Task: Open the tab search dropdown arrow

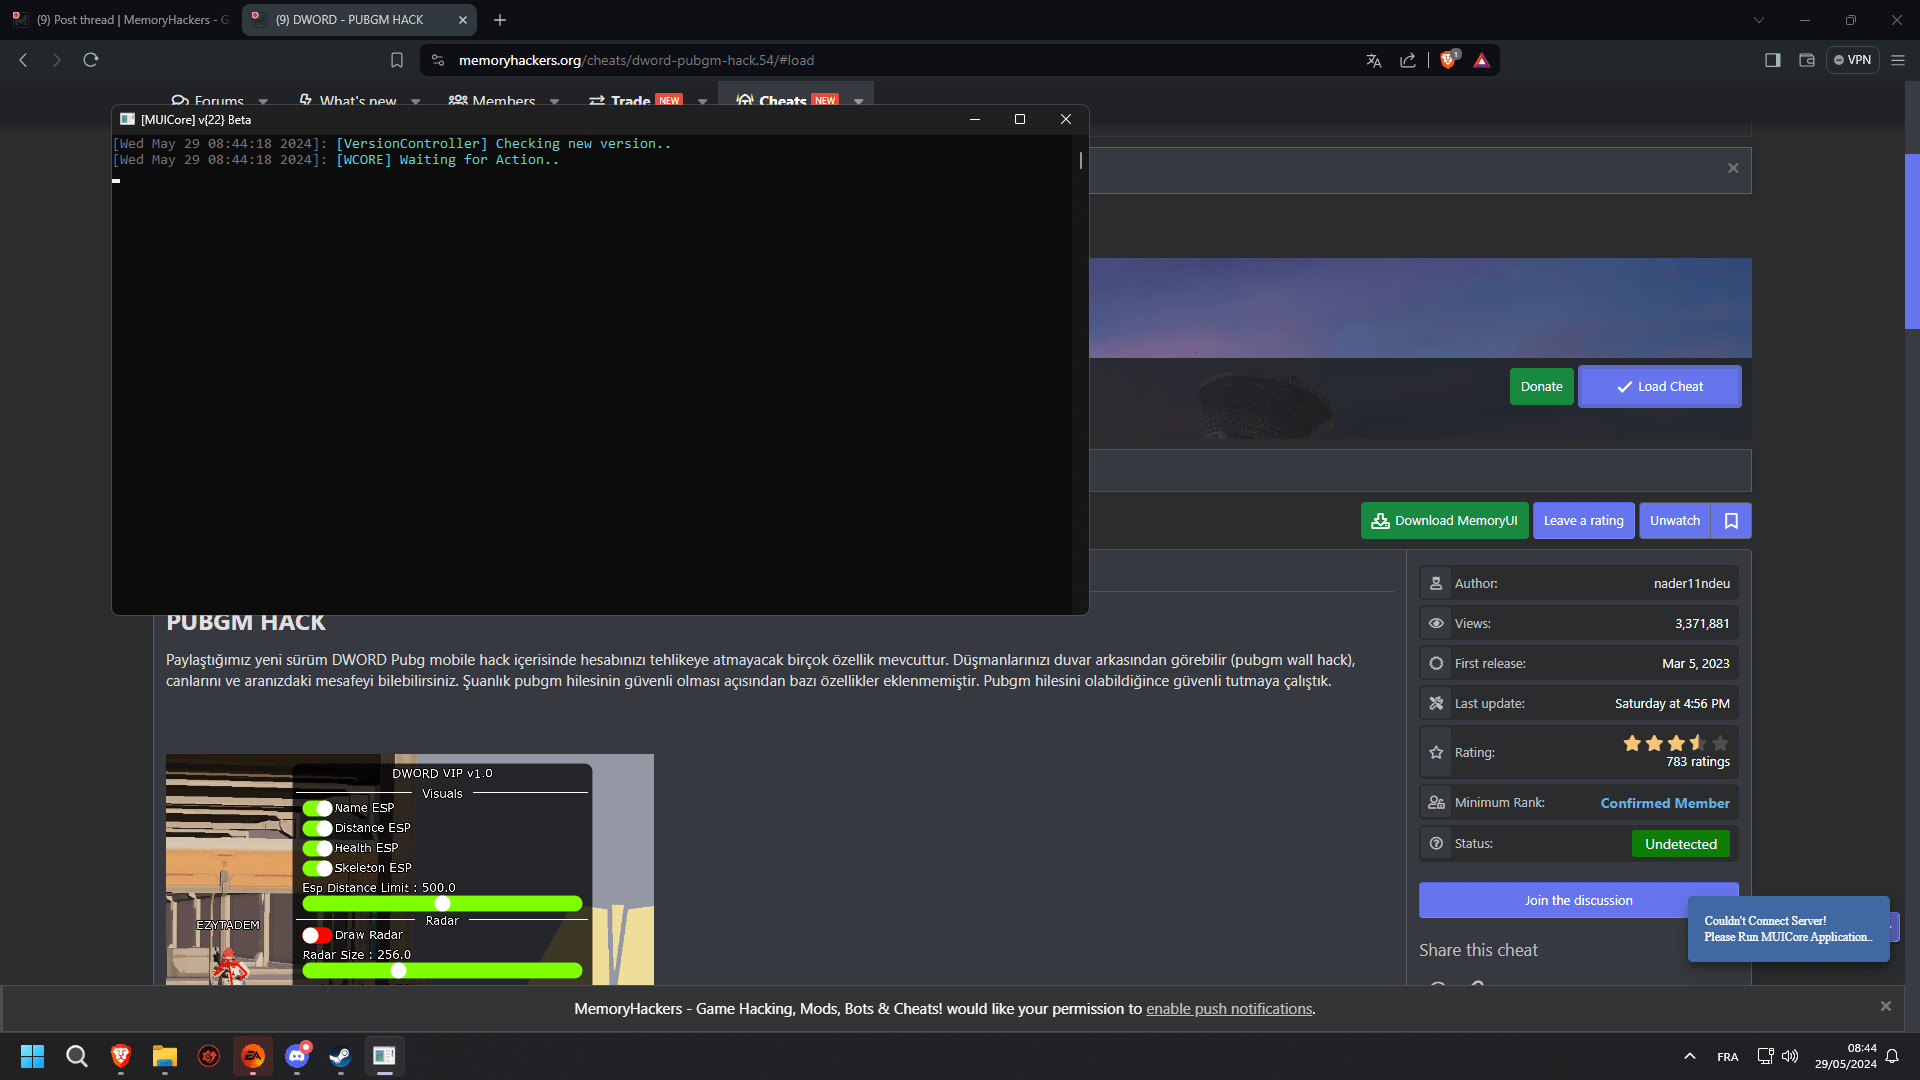Action: [x=1759, y=20]
